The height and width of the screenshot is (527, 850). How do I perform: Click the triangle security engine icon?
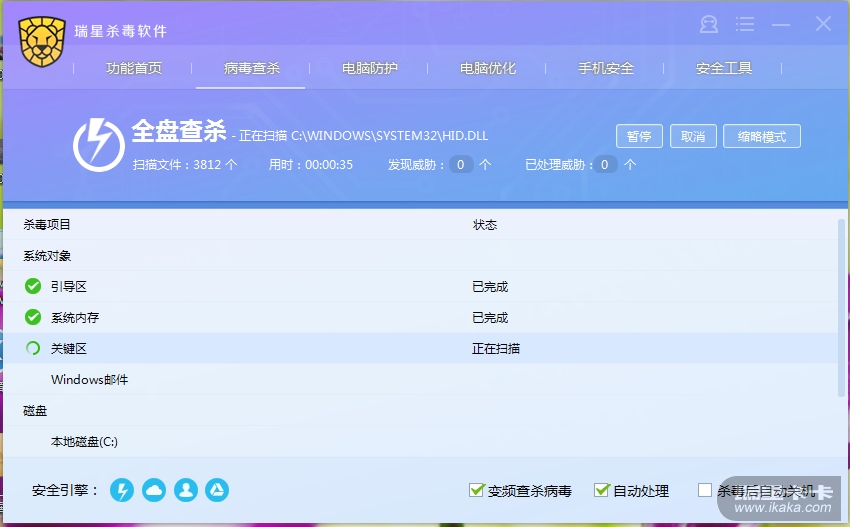(217, 490)
